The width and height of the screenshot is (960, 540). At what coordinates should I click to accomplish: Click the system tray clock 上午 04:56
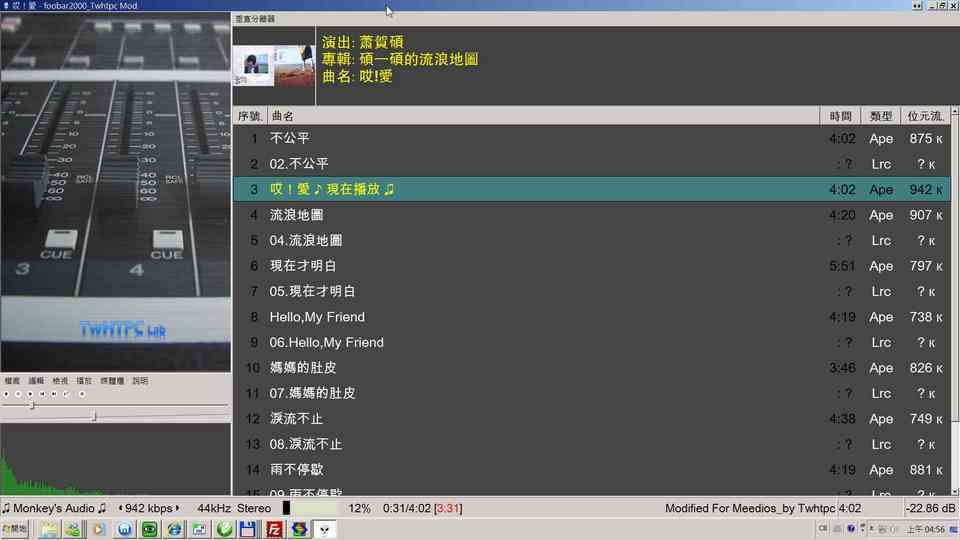(925, 529)
